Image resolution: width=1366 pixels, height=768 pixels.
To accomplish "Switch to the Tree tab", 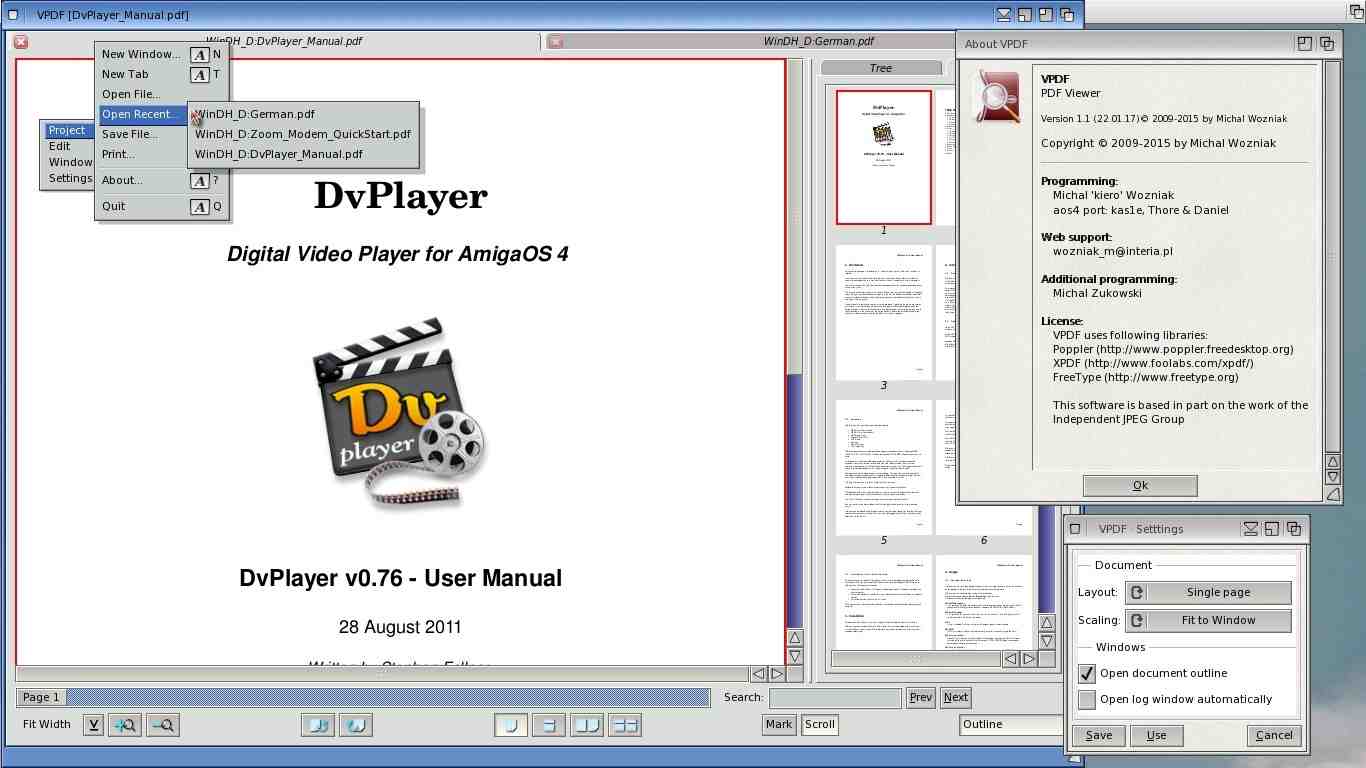I will pyautogui.click(x=881, y=68).
